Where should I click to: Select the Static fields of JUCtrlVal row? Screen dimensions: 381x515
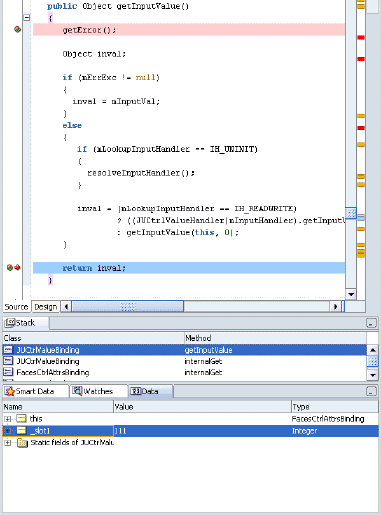pos(190,443)
